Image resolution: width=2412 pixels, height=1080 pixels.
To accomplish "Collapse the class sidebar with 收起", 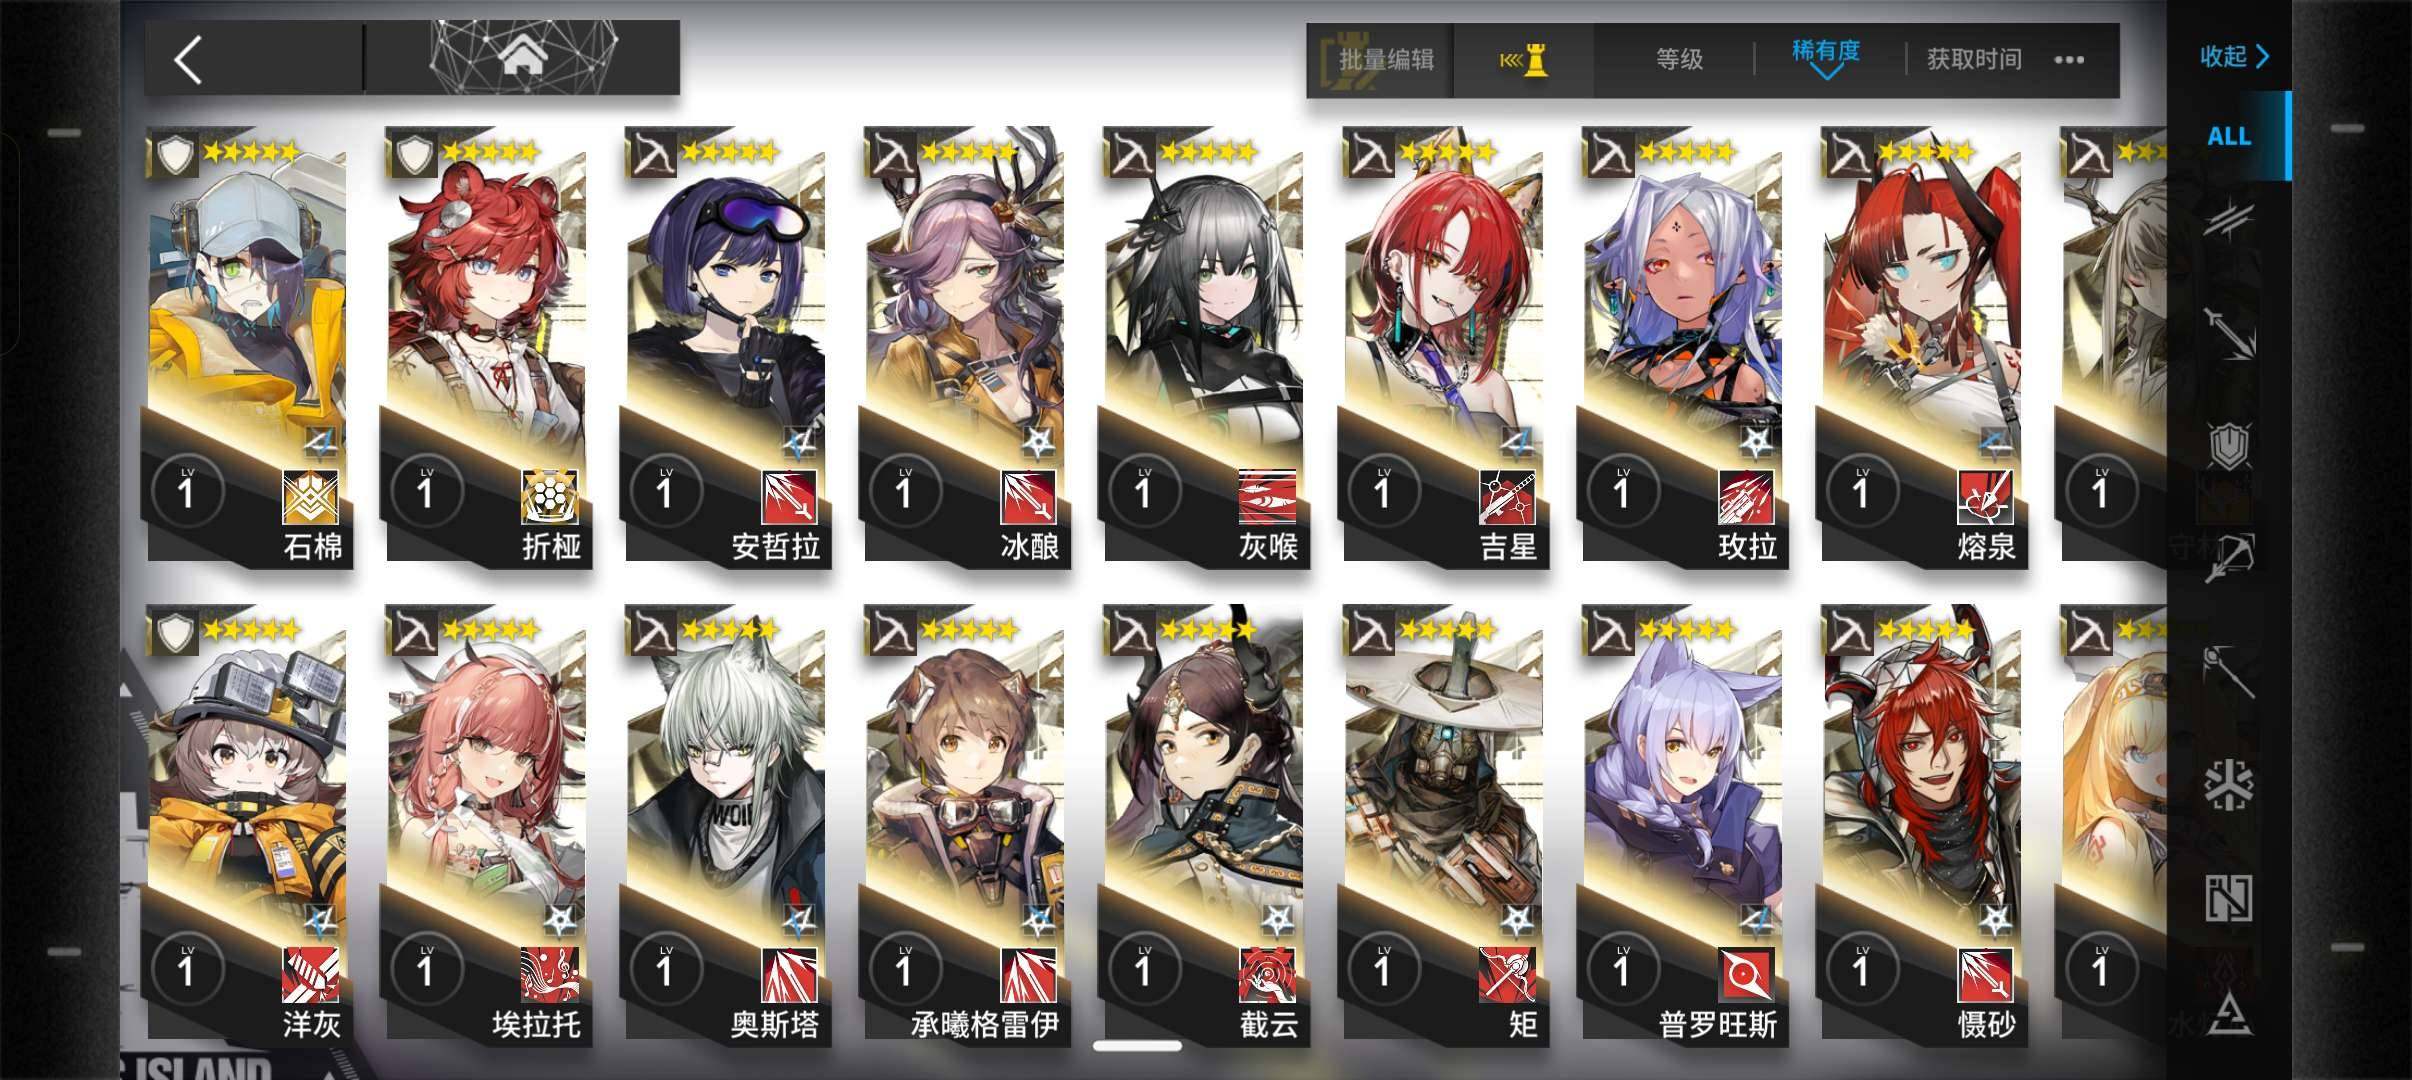I will (2234, 56).
